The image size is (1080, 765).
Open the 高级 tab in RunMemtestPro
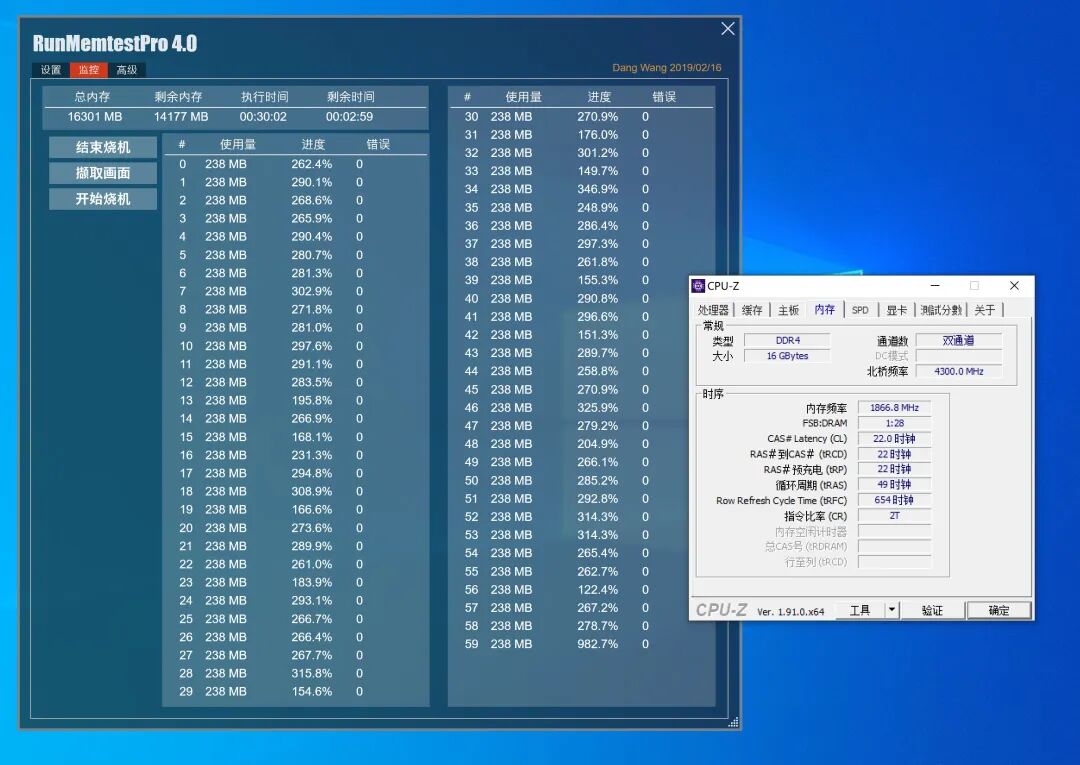pyautogui.click(x=127, y=69)
